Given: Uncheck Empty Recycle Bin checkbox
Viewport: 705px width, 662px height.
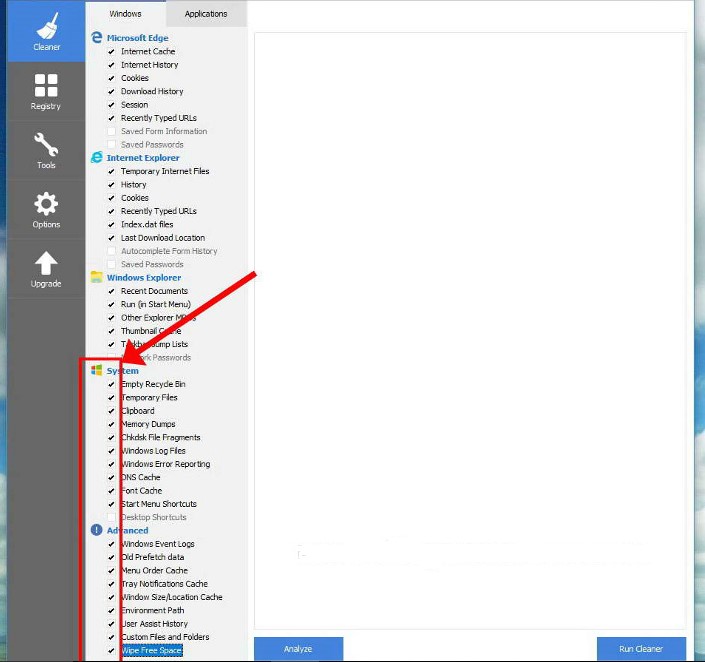Looking at the screenshot, I should pyautogui.click(x=111, y=384).
